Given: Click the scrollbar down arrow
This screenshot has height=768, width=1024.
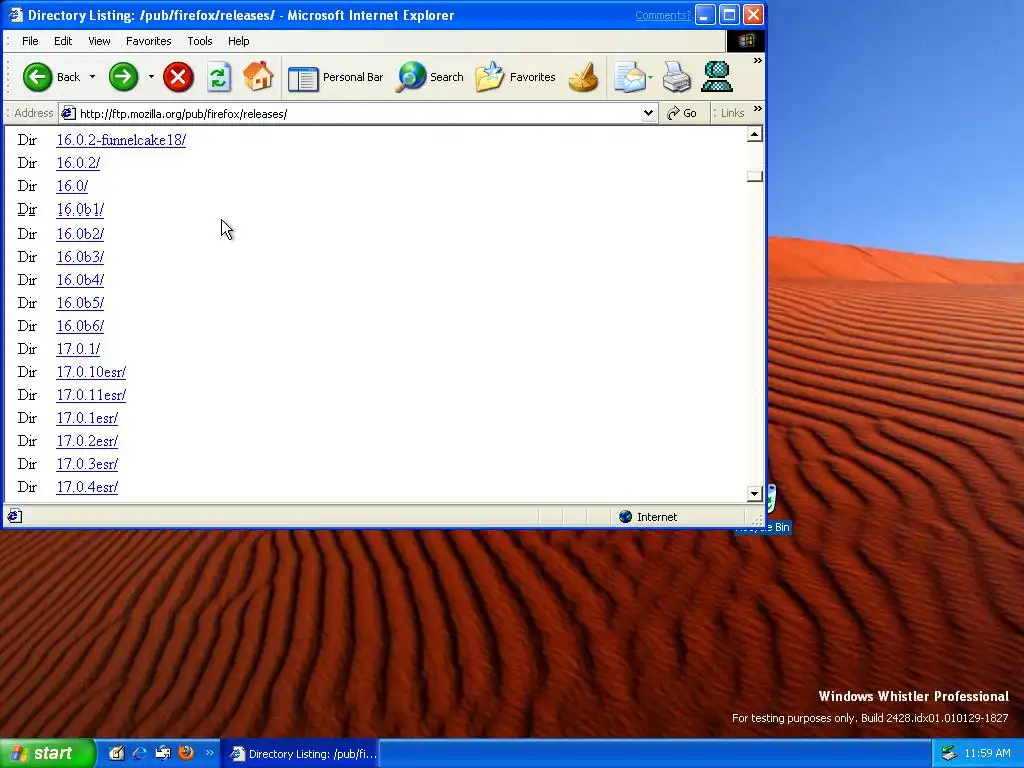Looking at the screenshot, I should (754, 494).
